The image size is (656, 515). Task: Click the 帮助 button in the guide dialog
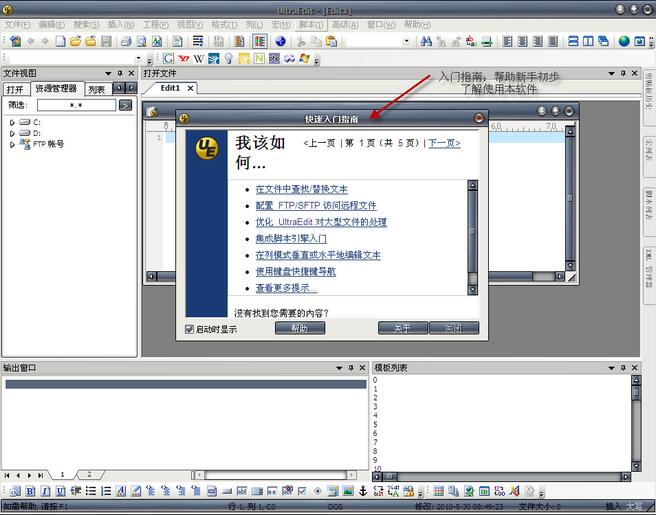click(300, 328)
